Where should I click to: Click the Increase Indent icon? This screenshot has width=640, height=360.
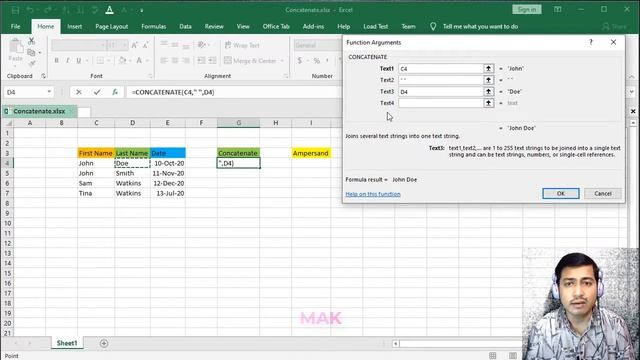[212, 60]
